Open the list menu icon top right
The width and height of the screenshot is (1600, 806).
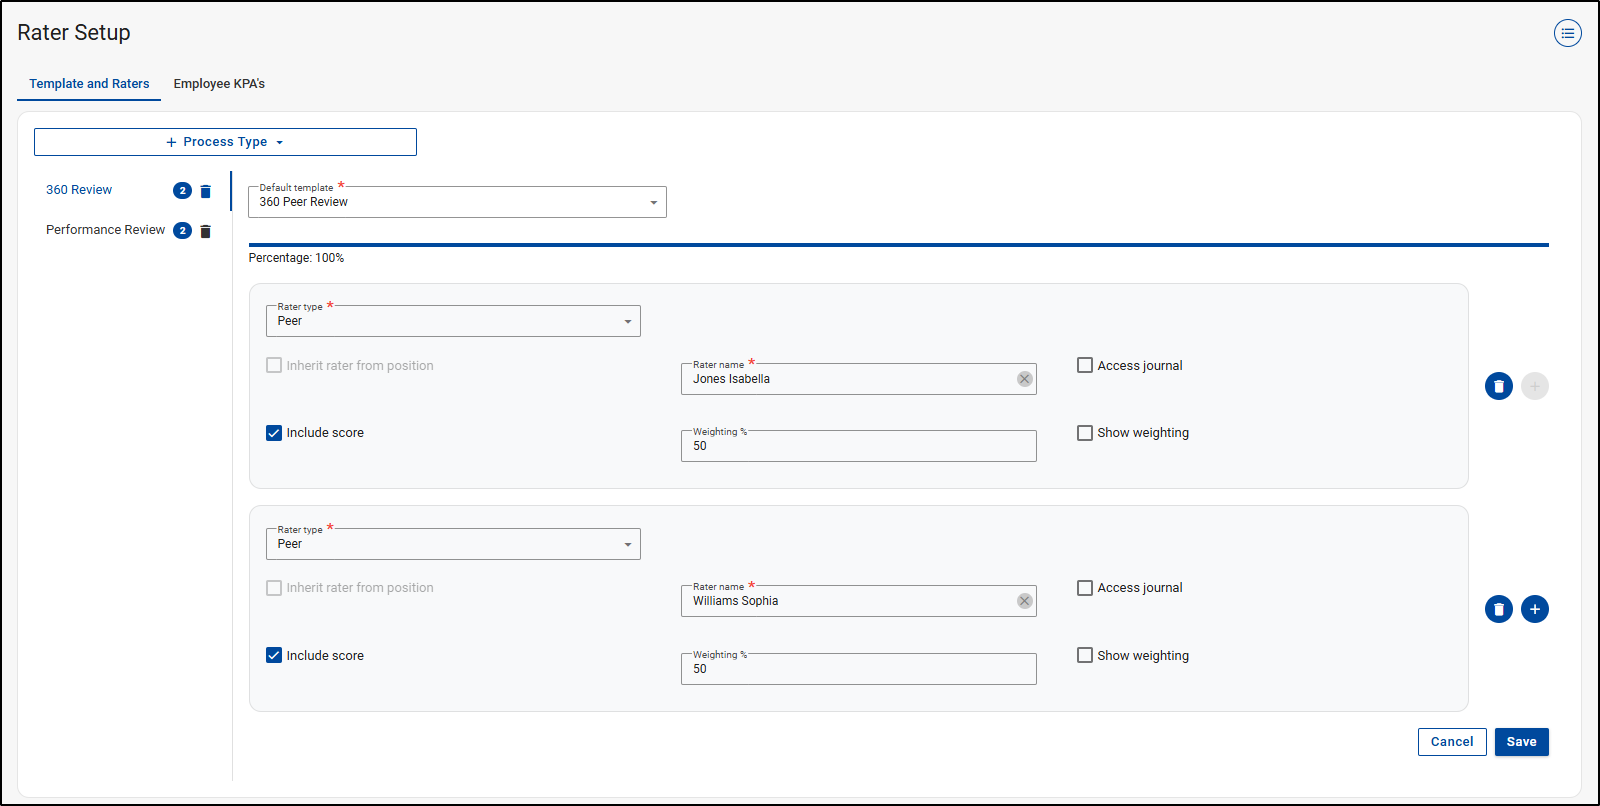(1567, 33)
